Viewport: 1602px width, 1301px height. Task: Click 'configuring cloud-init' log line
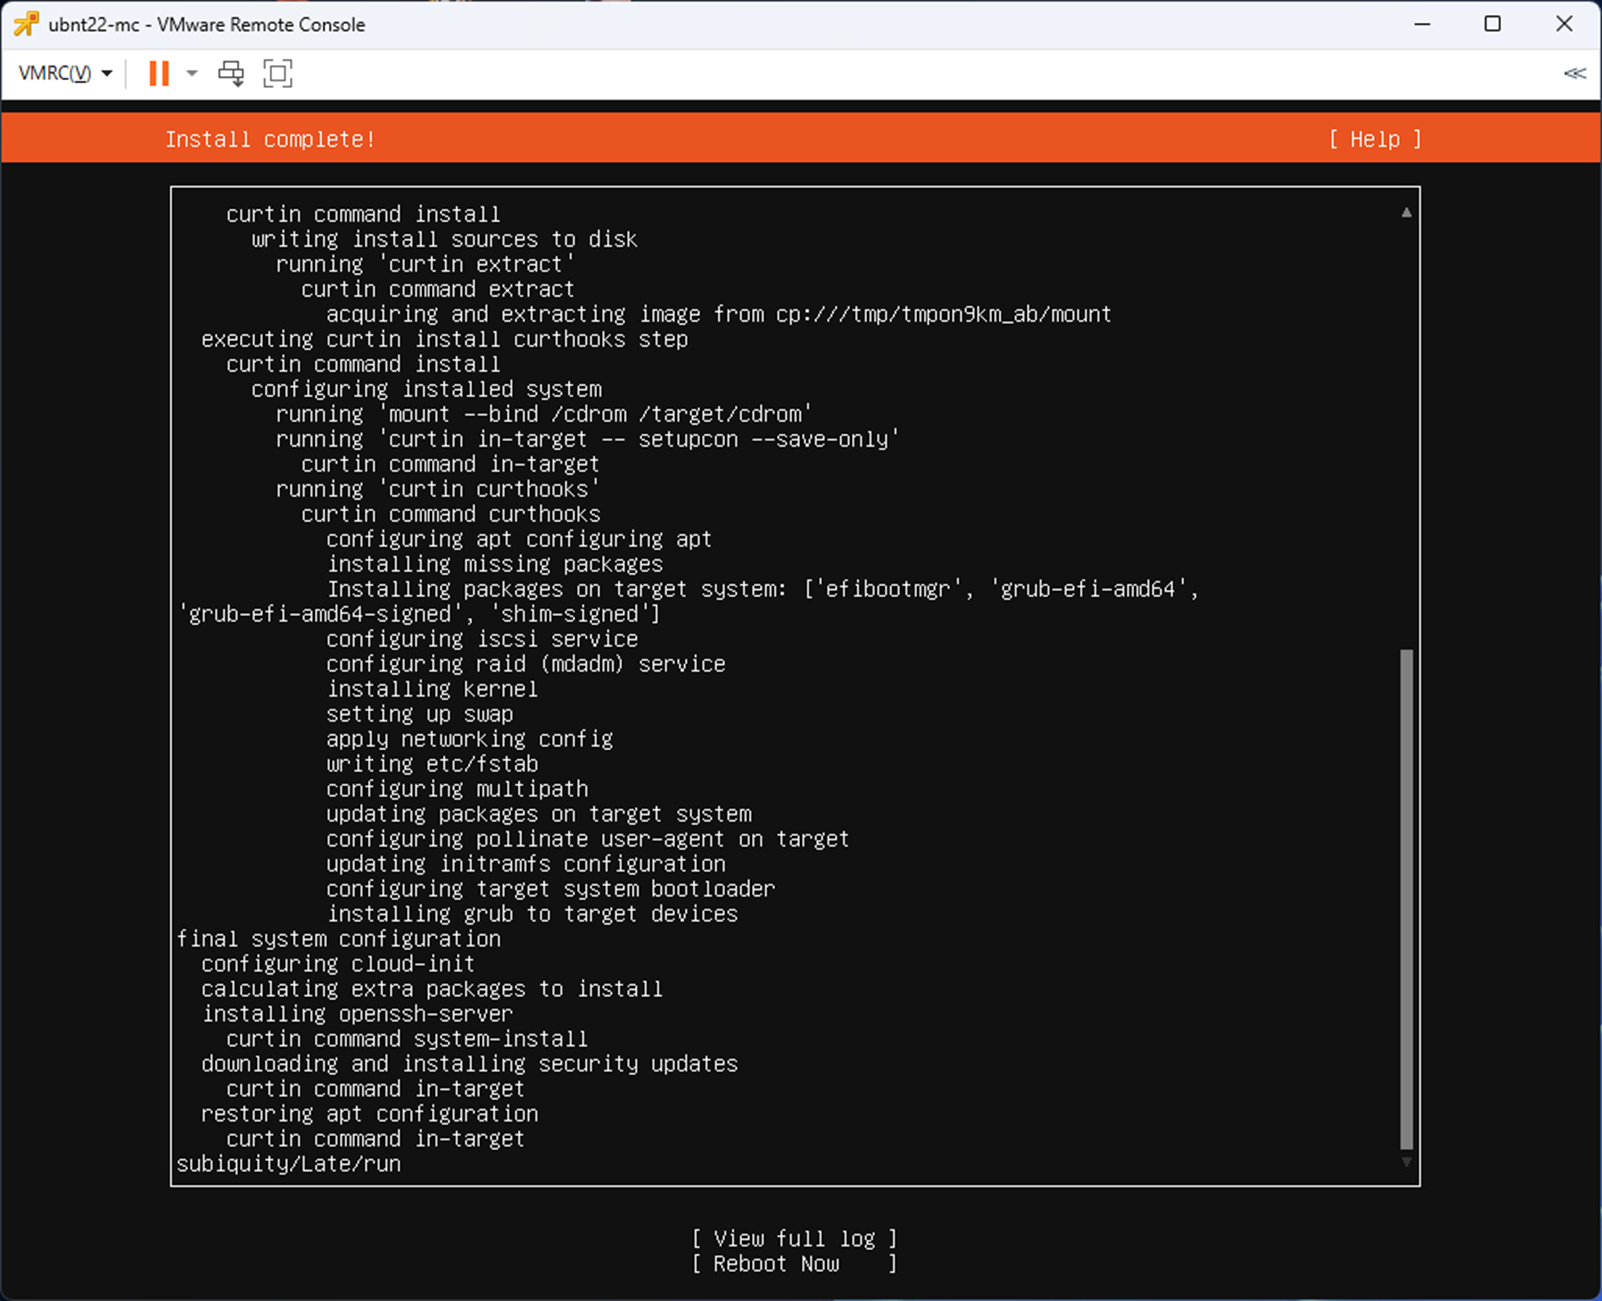(x=338, y=964)
